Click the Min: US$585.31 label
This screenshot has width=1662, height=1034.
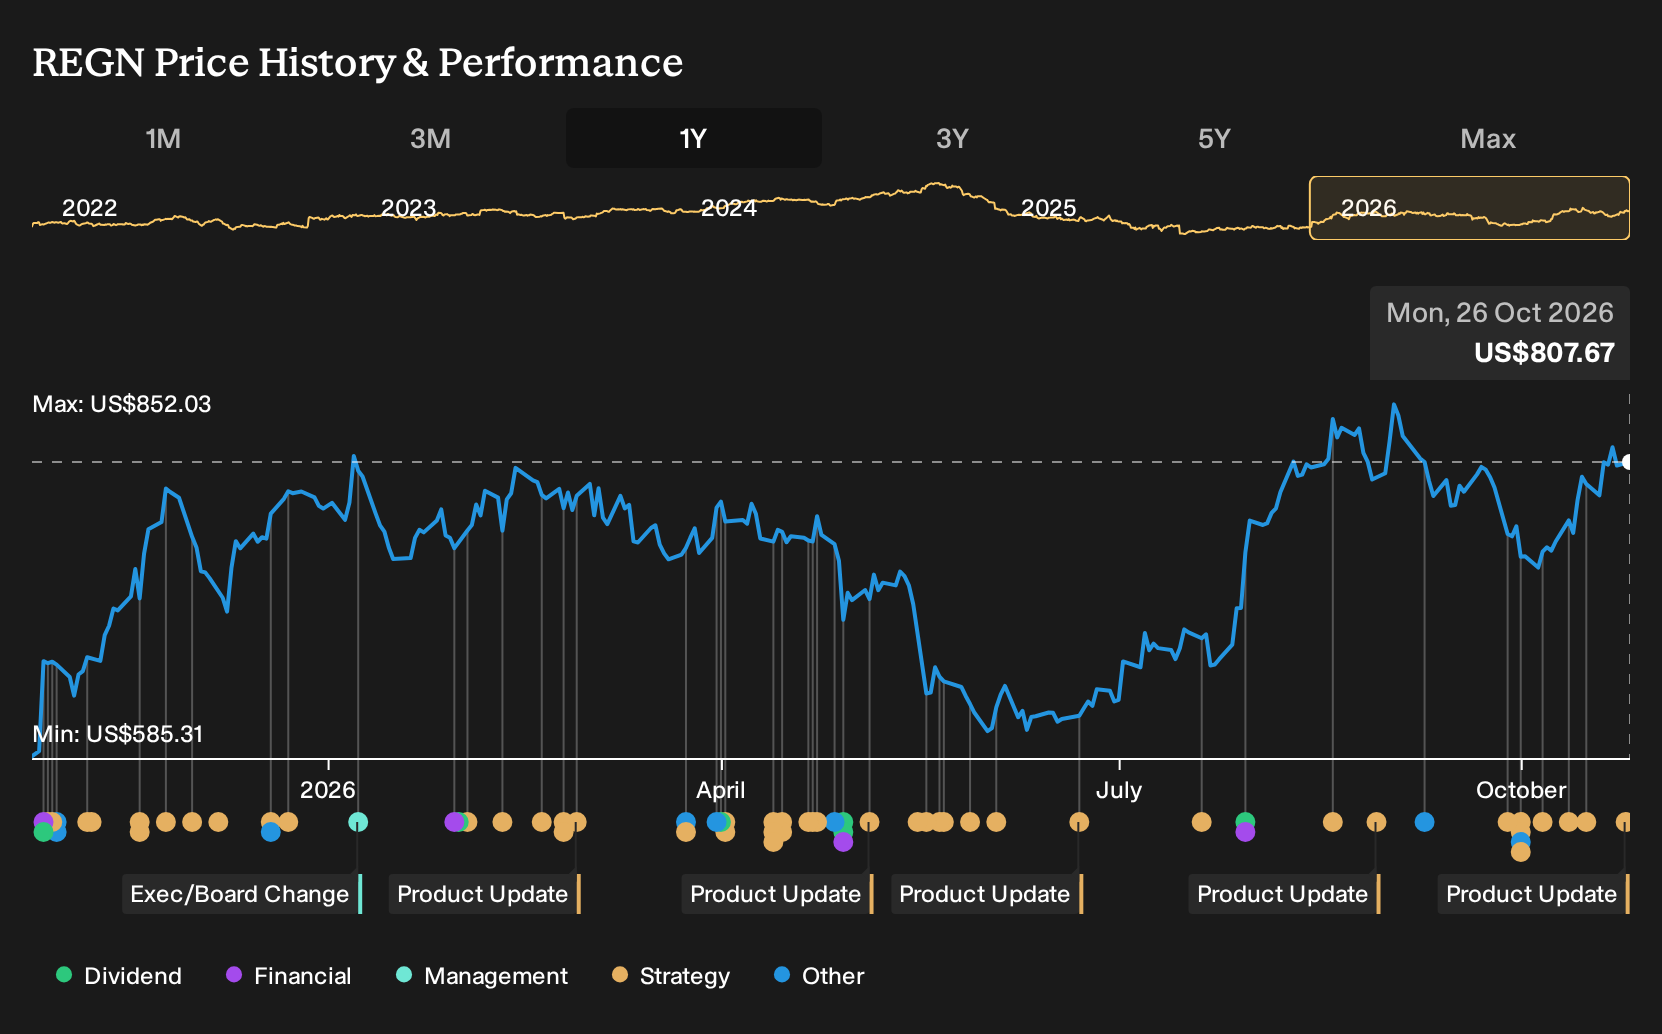[x=118, y=734]
